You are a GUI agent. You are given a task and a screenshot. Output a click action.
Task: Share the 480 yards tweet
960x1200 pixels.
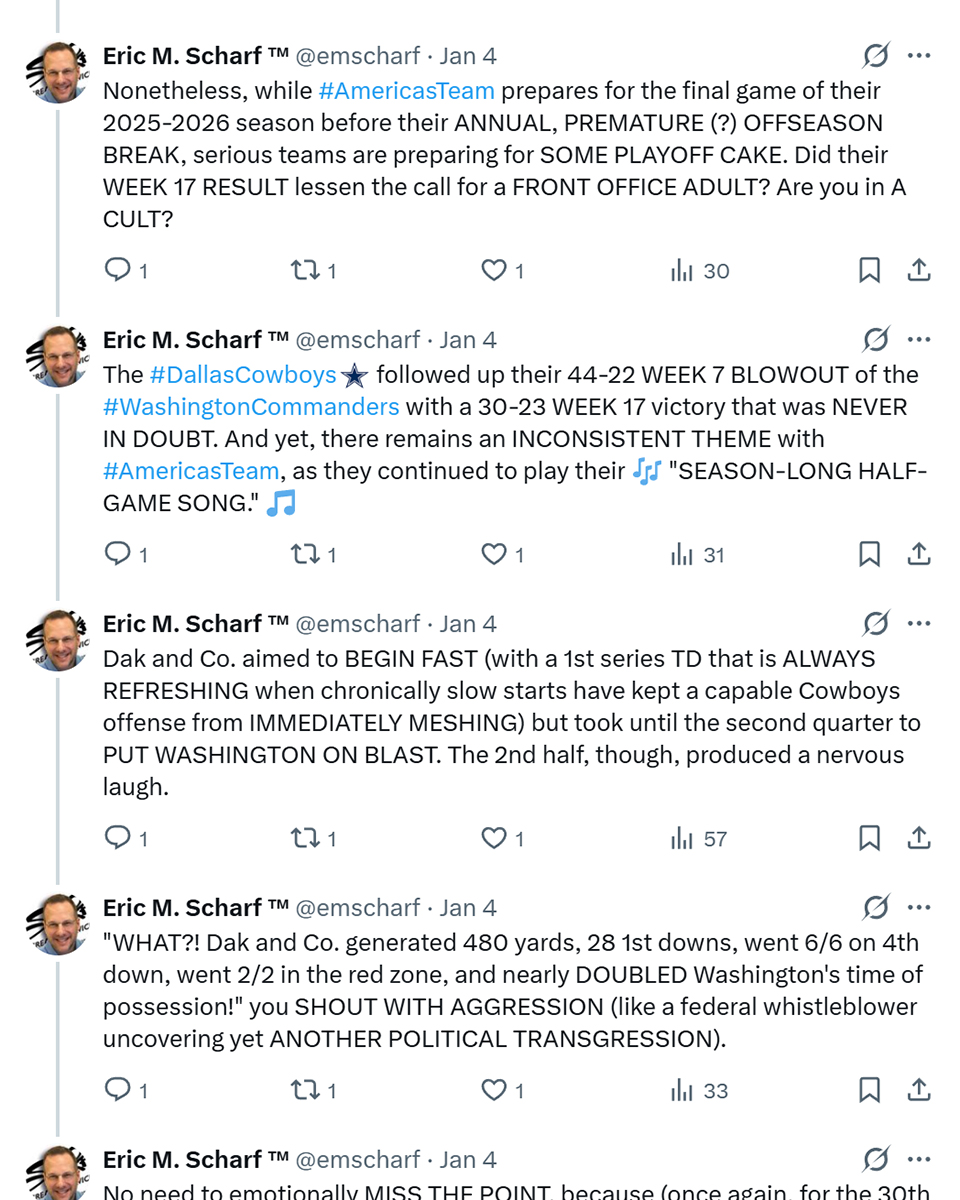point(919,1090)
